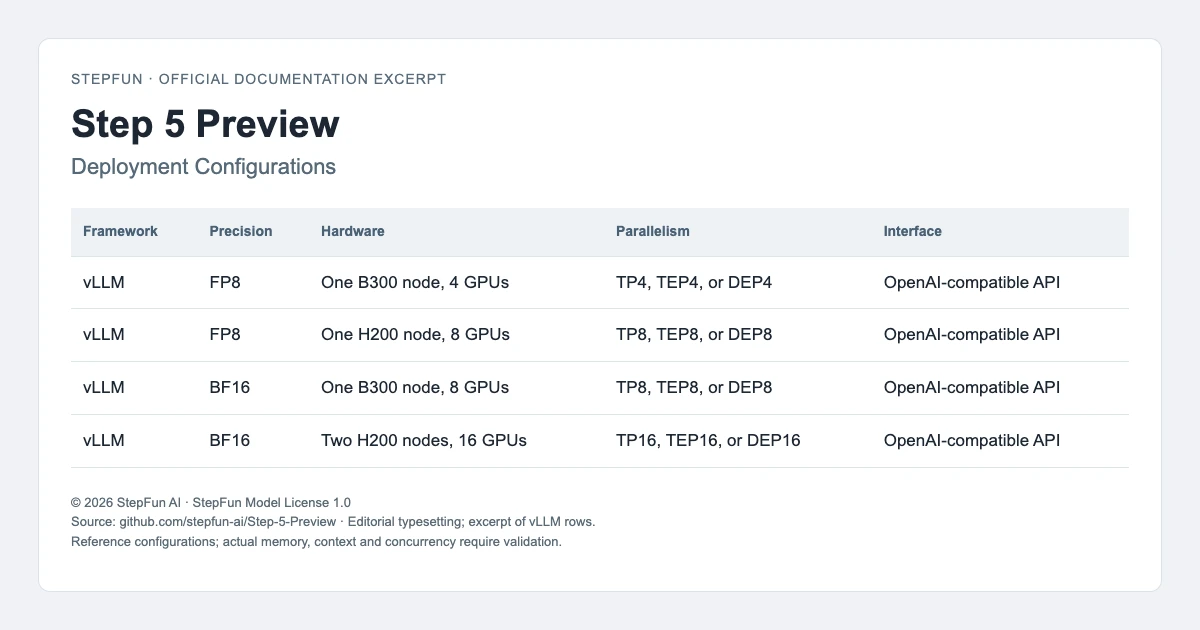The image size is (1200, 630).
Task: Select "FP8" in the H200 8 GPUs row
Action: pos(225,335)
